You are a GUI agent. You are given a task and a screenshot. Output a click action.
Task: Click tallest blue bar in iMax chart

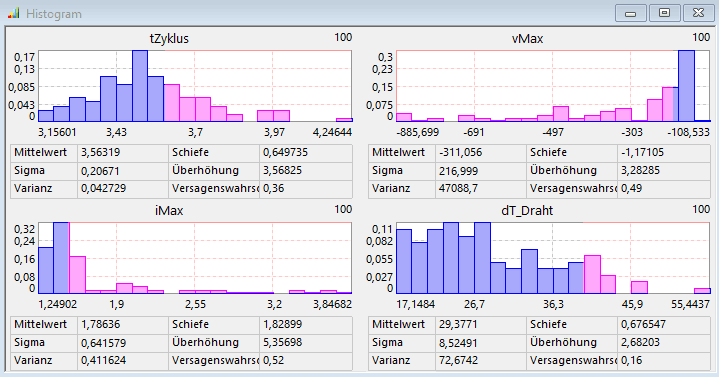point(61,258)
